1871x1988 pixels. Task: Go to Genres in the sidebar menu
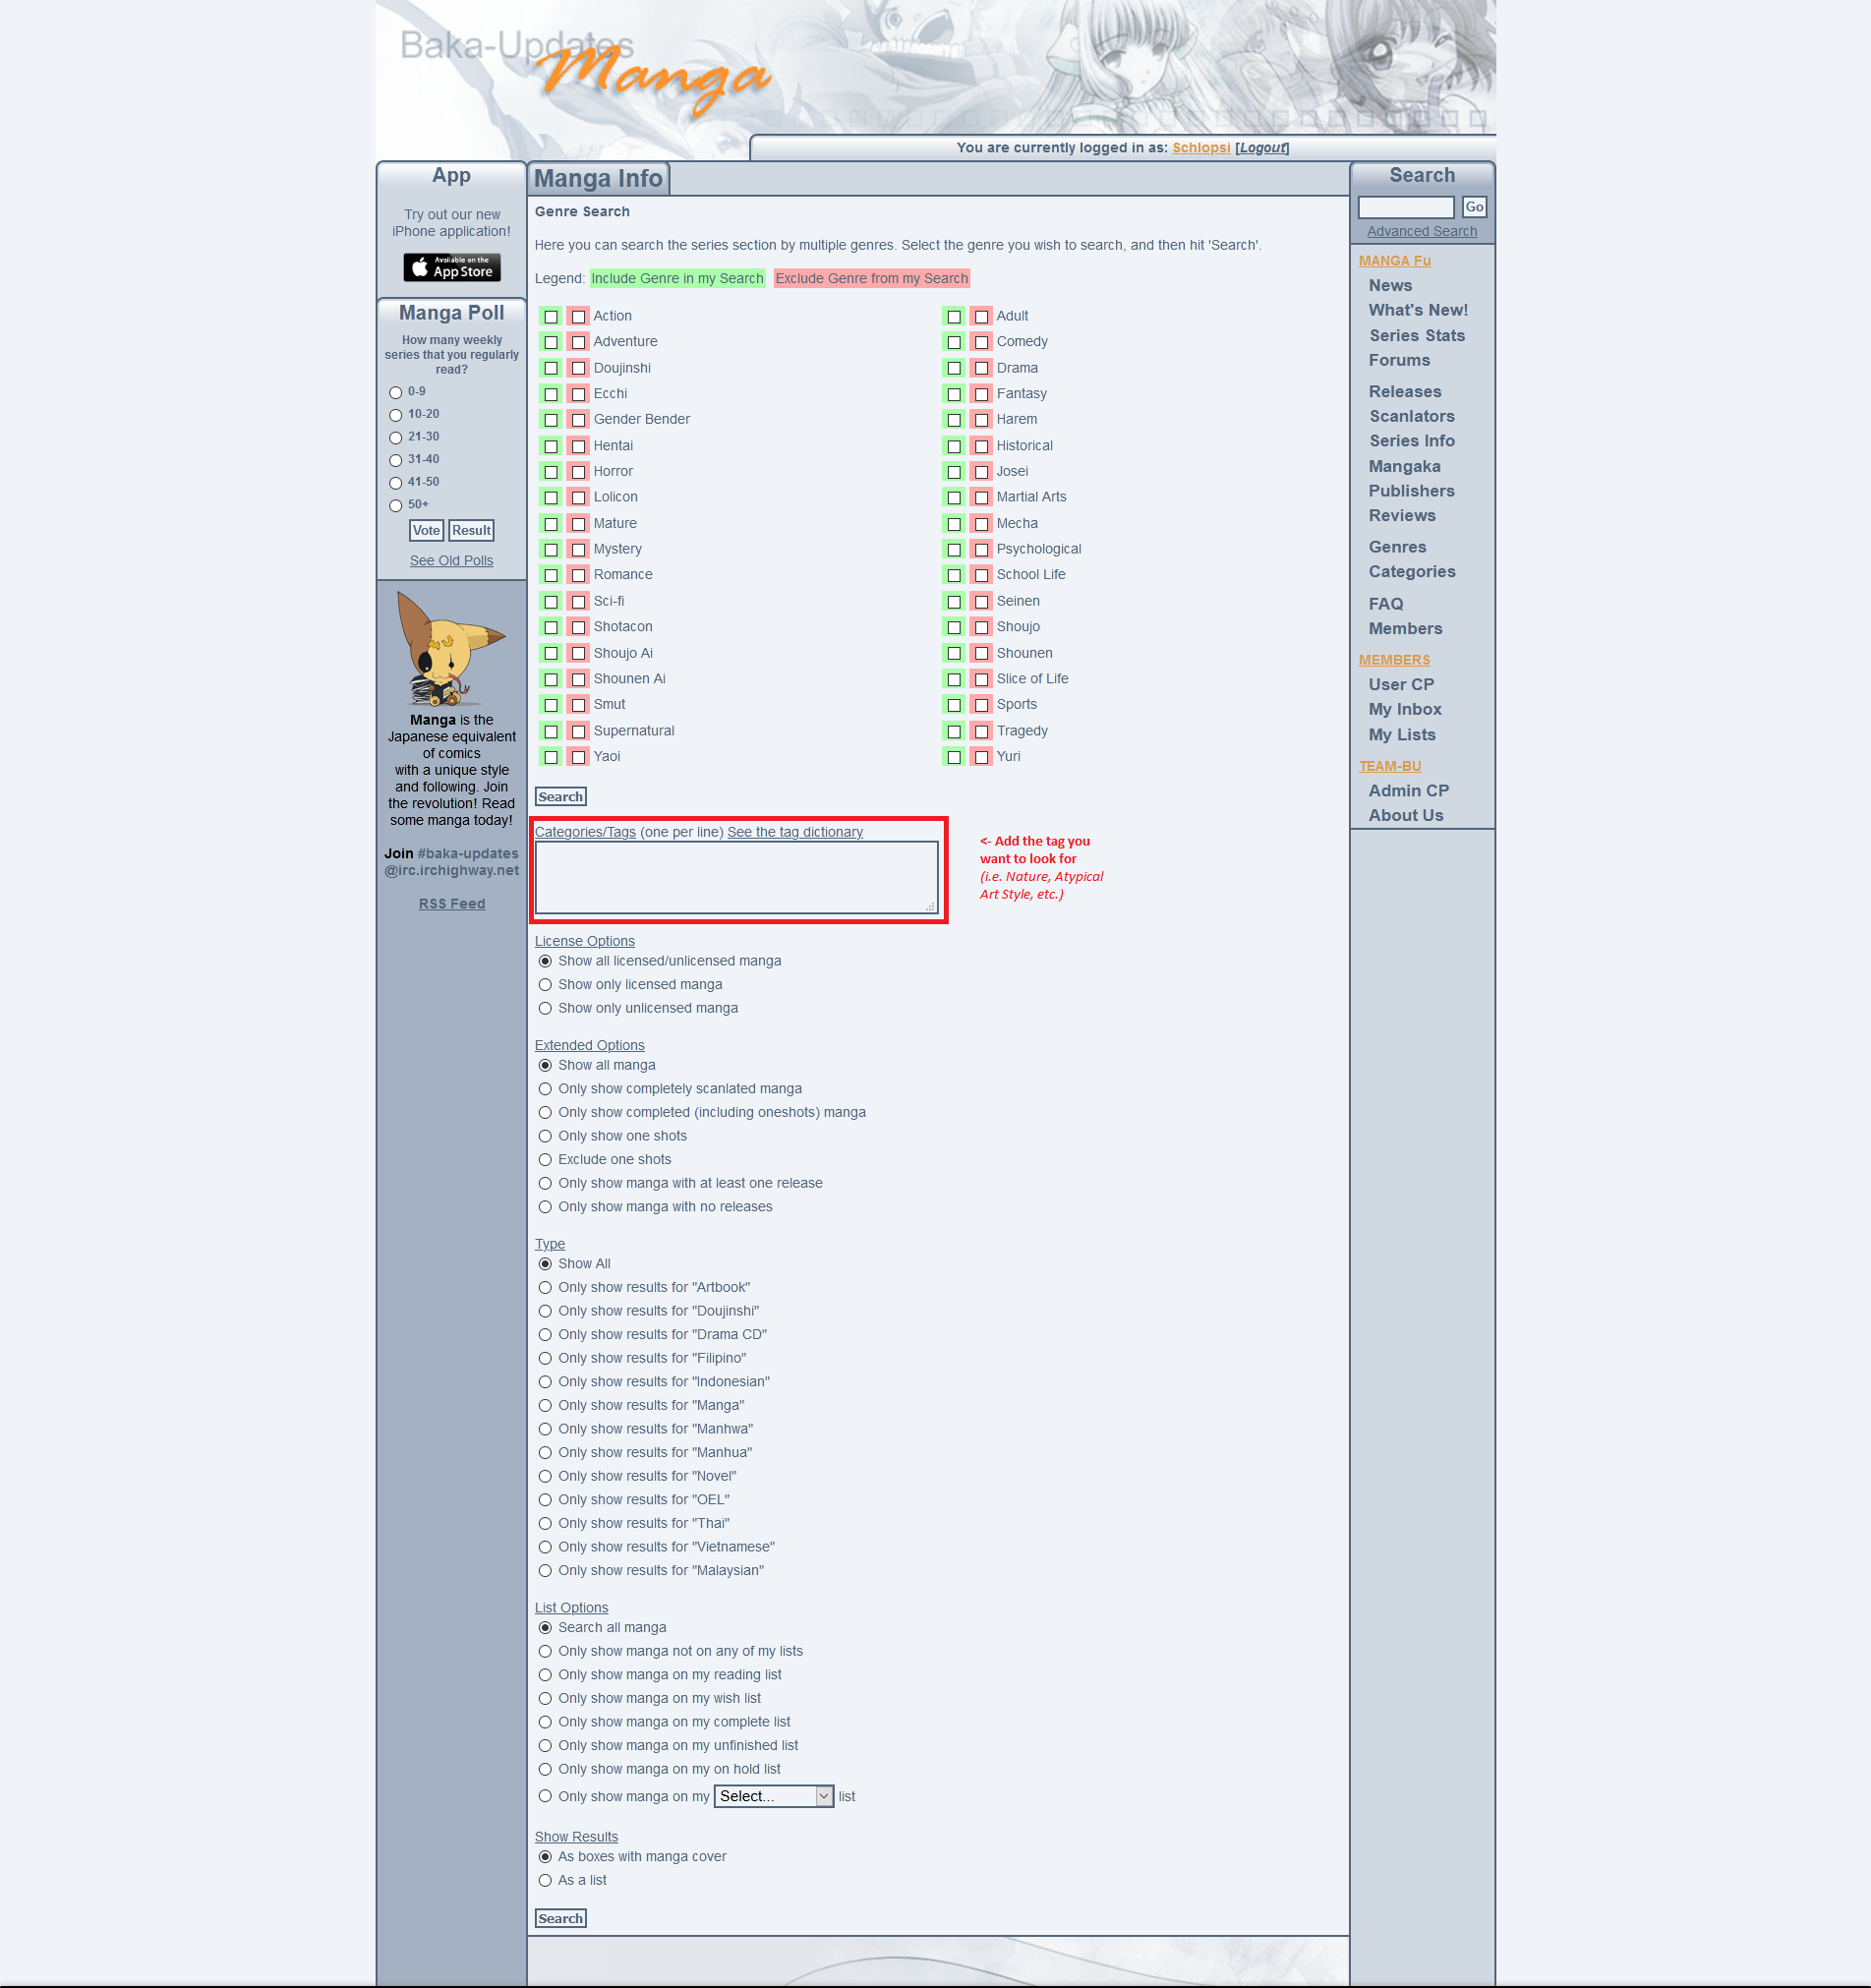coord(1397,547)
